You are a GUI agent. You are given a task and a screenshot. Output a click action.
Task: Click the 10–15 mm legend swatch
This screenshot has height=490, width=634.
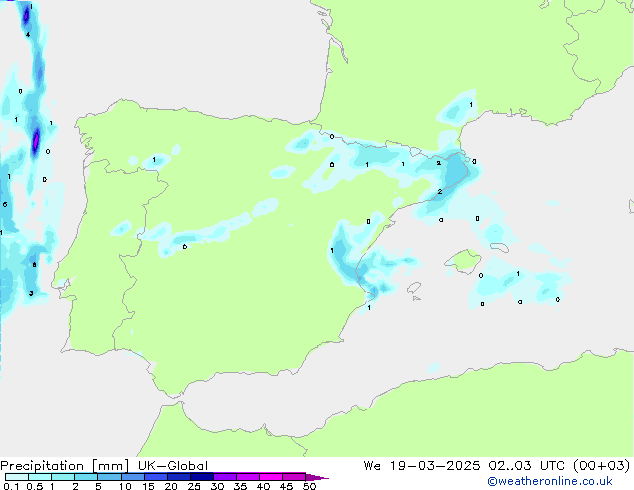132,477
